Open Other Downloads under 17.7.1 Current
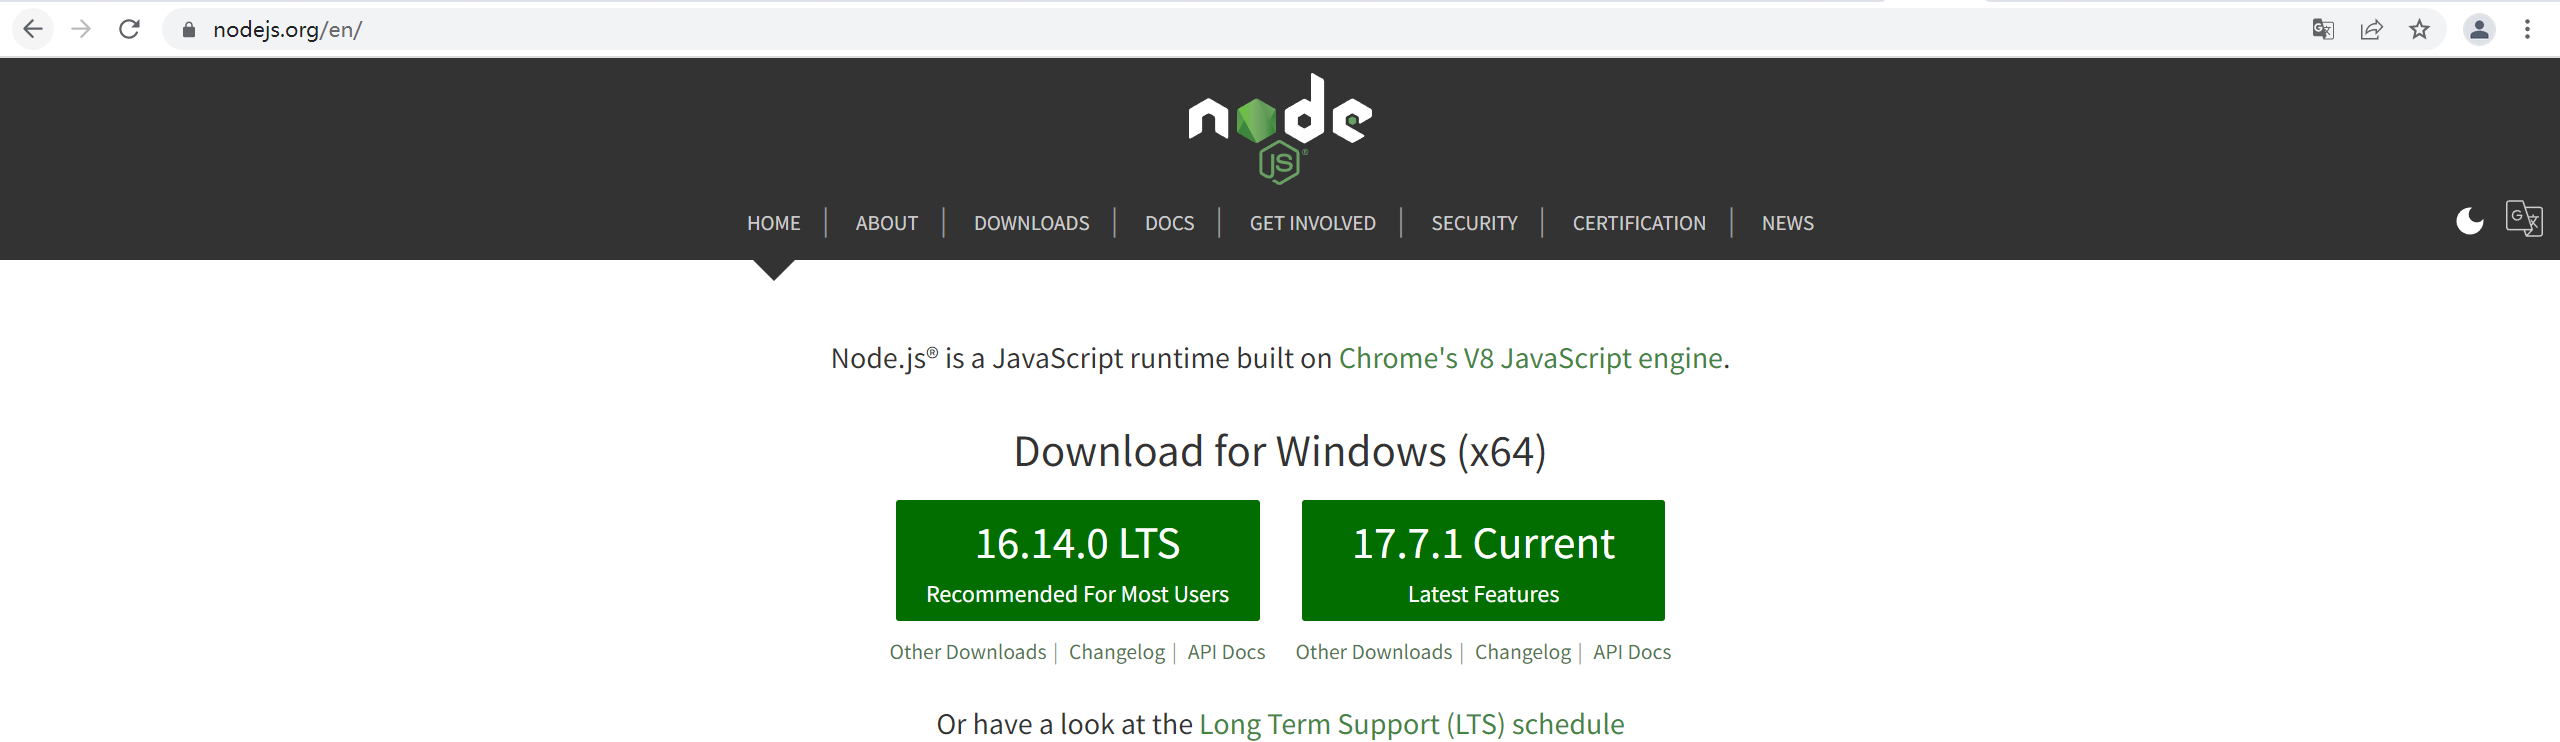Image resolution: width=2560 pixels, height=742 pixels. [x=1373, y=652]
